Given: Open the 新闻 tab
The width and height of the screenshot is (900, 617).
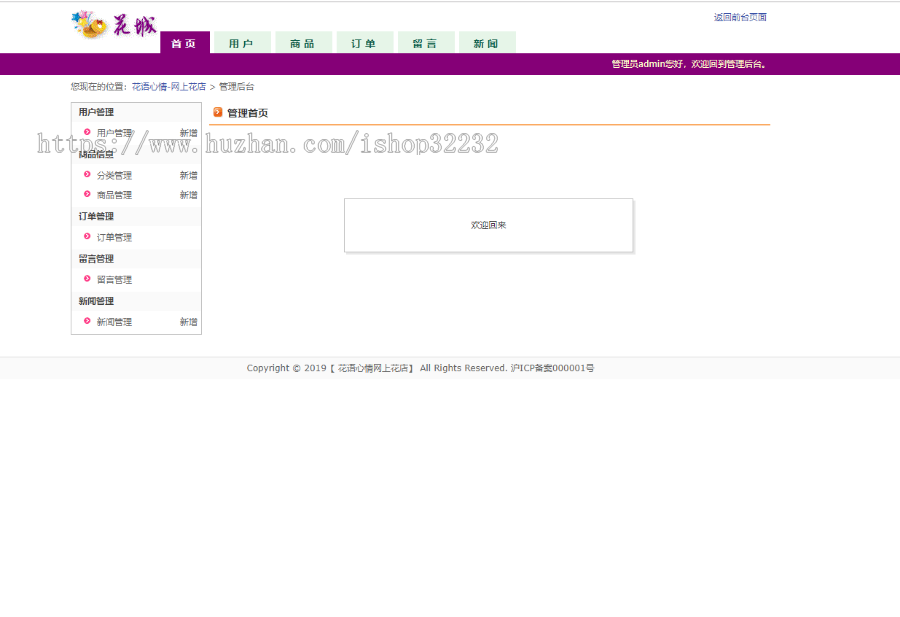Looking at the screenshot, I should point(487,42).
